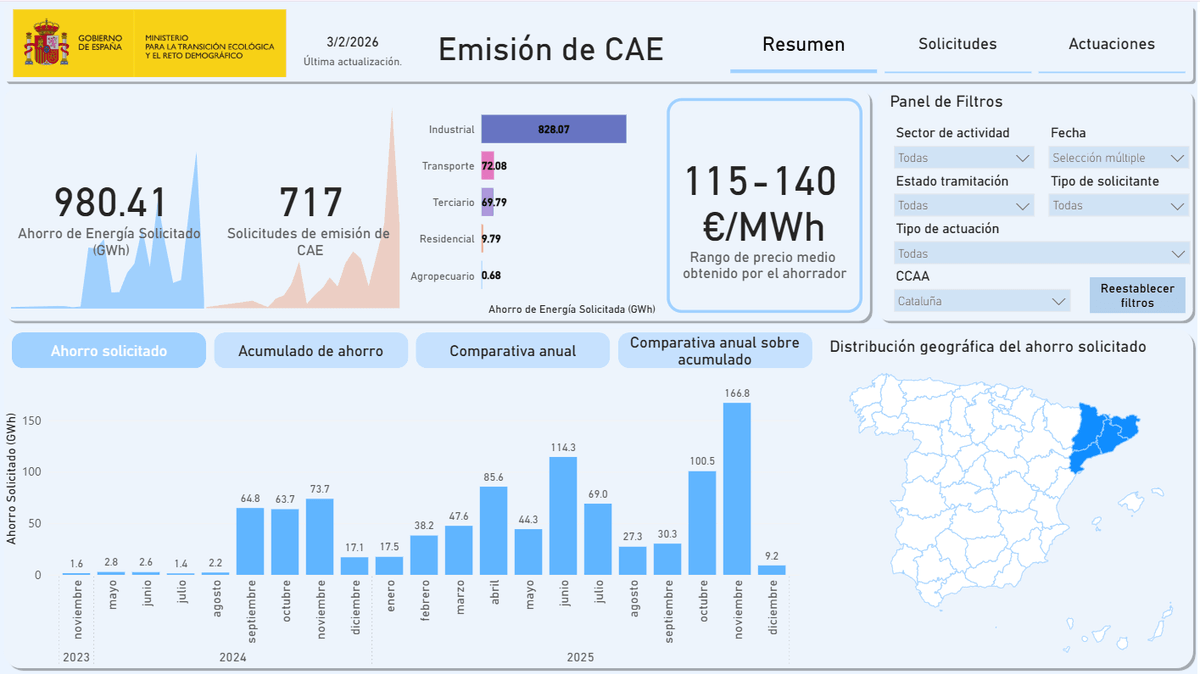Select the diciembre 2025 bar 9.2
Screen dimensions: 1200x674
tap(772, 570)
